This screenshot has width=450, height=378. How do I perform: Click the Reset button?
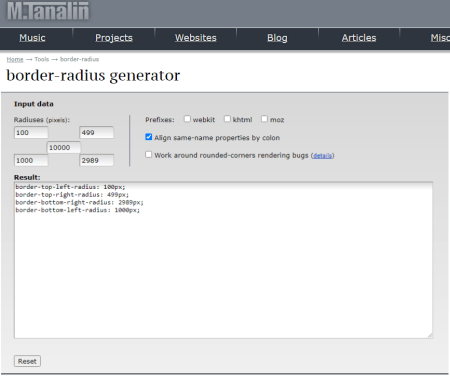coord(27,361)
